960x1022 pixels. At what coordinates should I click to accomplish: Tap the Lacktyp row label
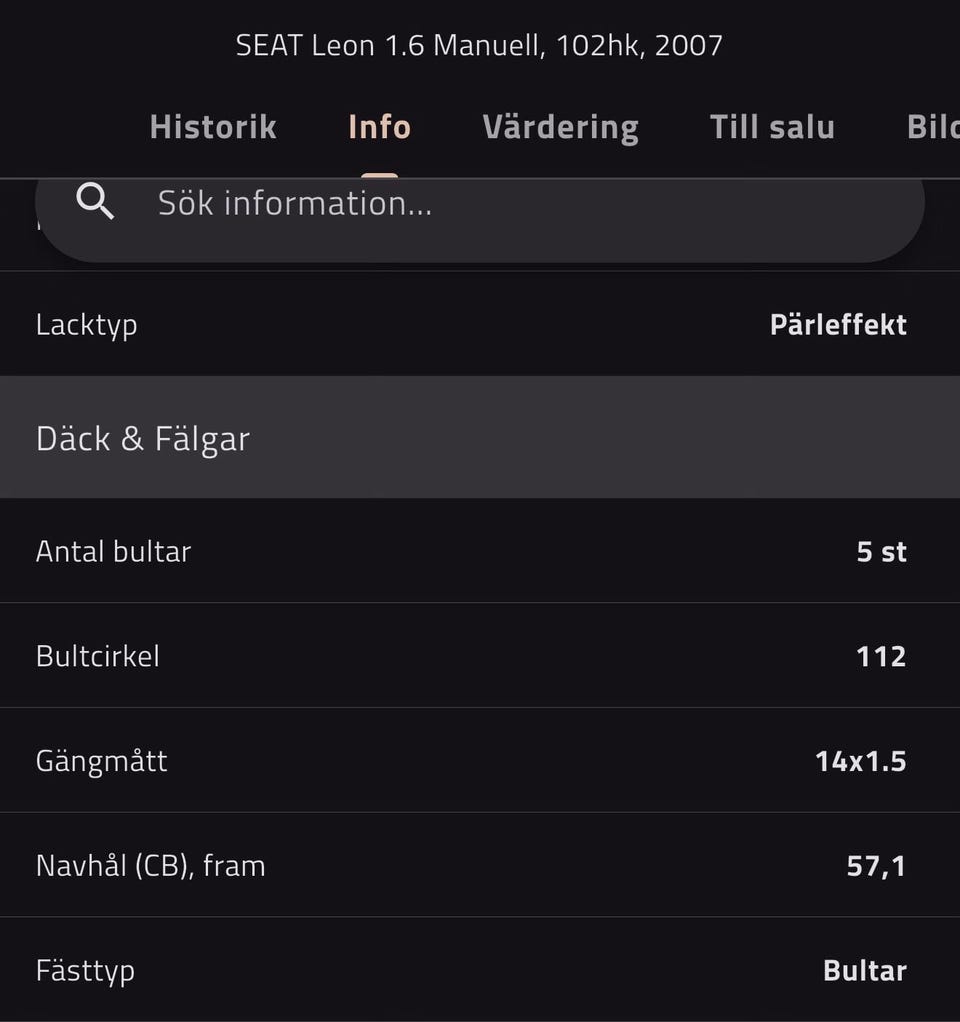[x=87, y=325]
